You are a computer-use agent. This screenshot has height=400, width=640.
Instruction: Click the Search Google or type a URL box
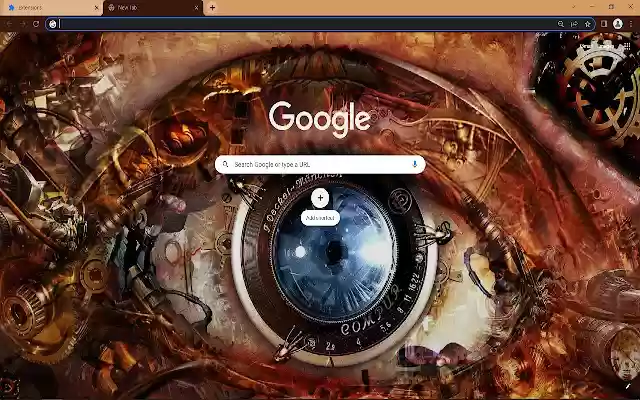point(320,164)
